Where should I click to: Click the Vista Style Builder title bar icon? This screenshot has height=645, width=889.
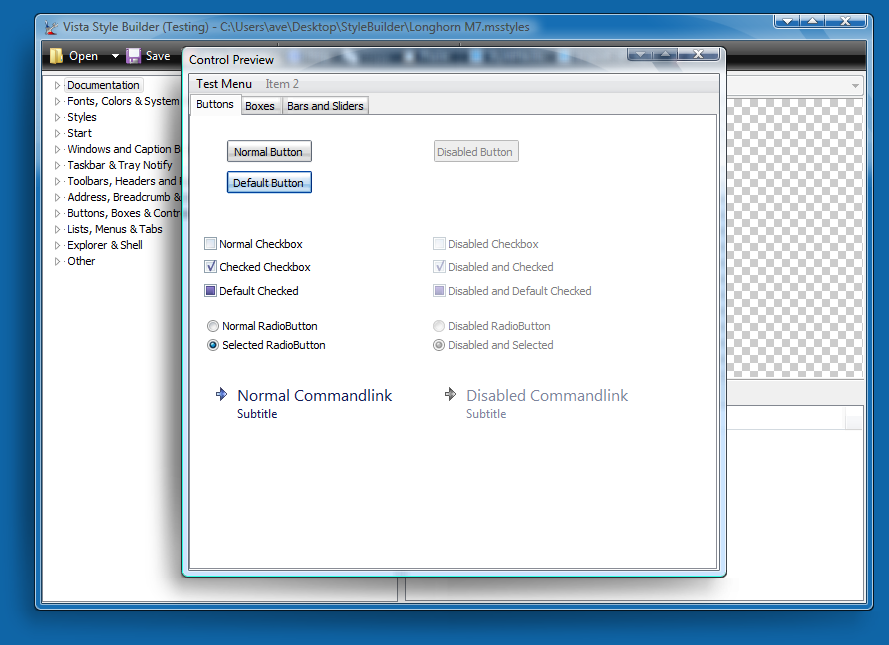point(50,27)
